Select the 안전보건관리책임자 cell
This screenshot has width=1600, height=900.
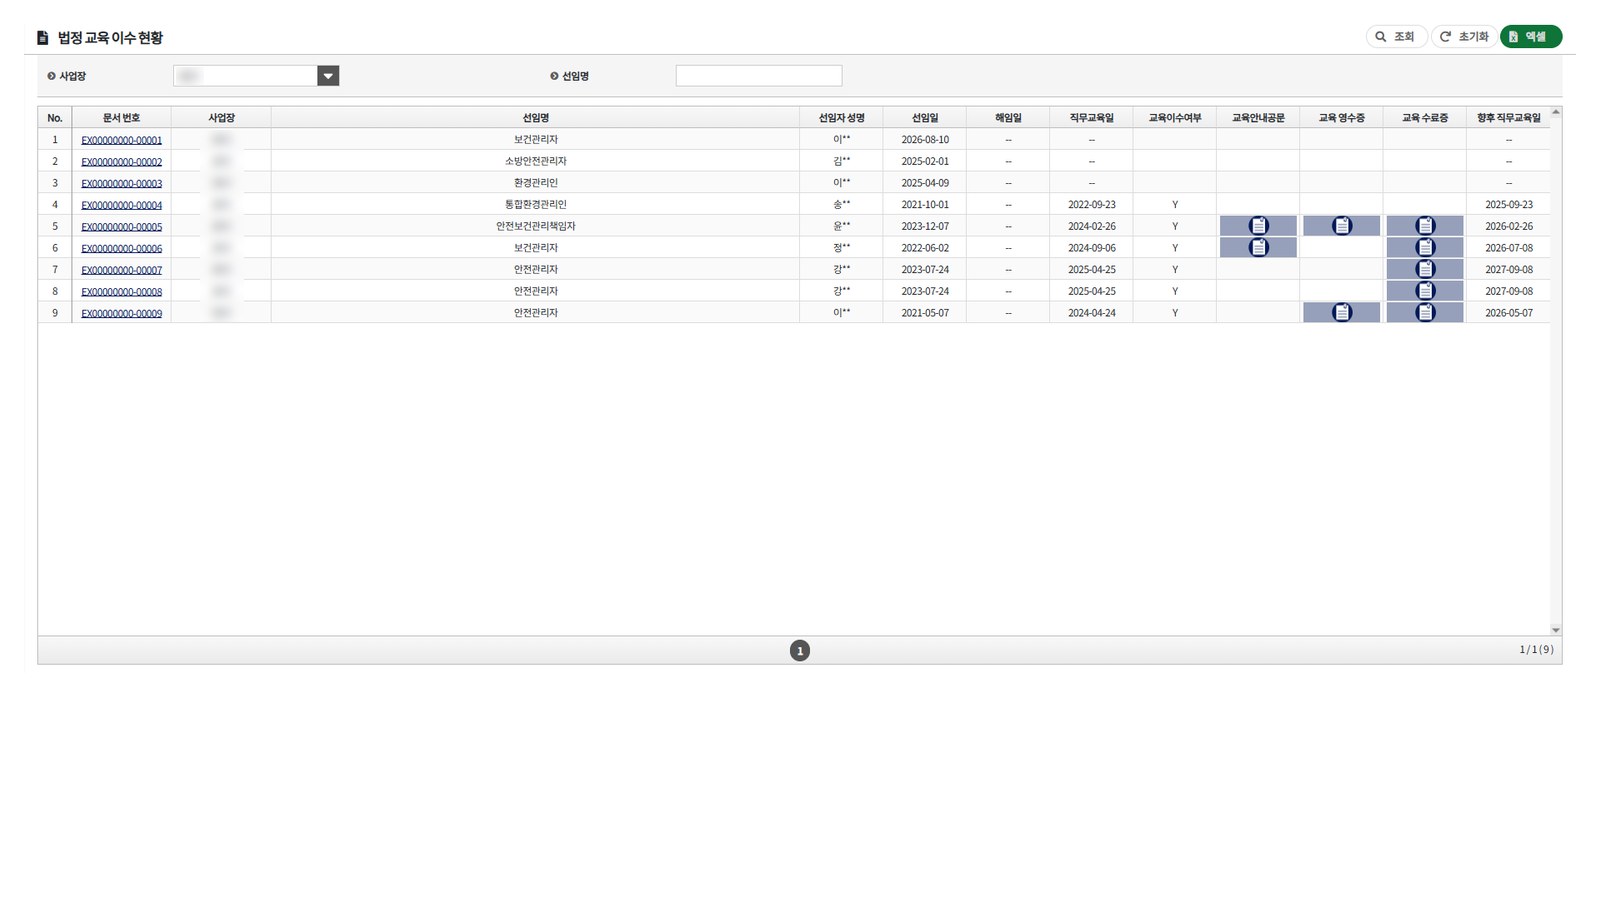click(535, 226)
